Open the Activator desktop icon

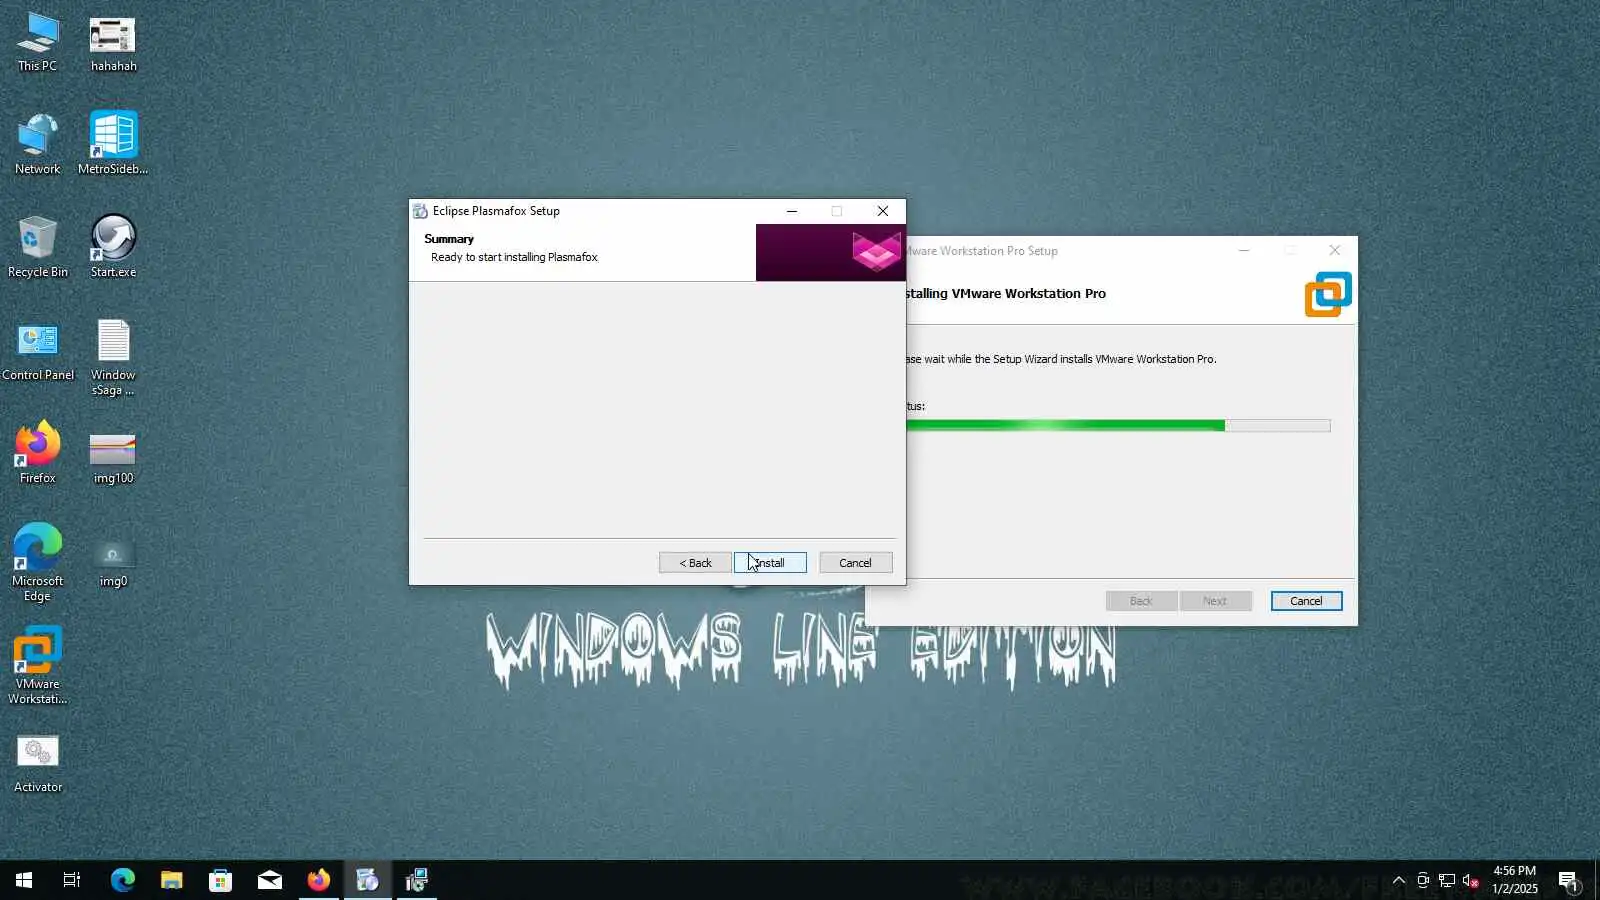[37, 764]
